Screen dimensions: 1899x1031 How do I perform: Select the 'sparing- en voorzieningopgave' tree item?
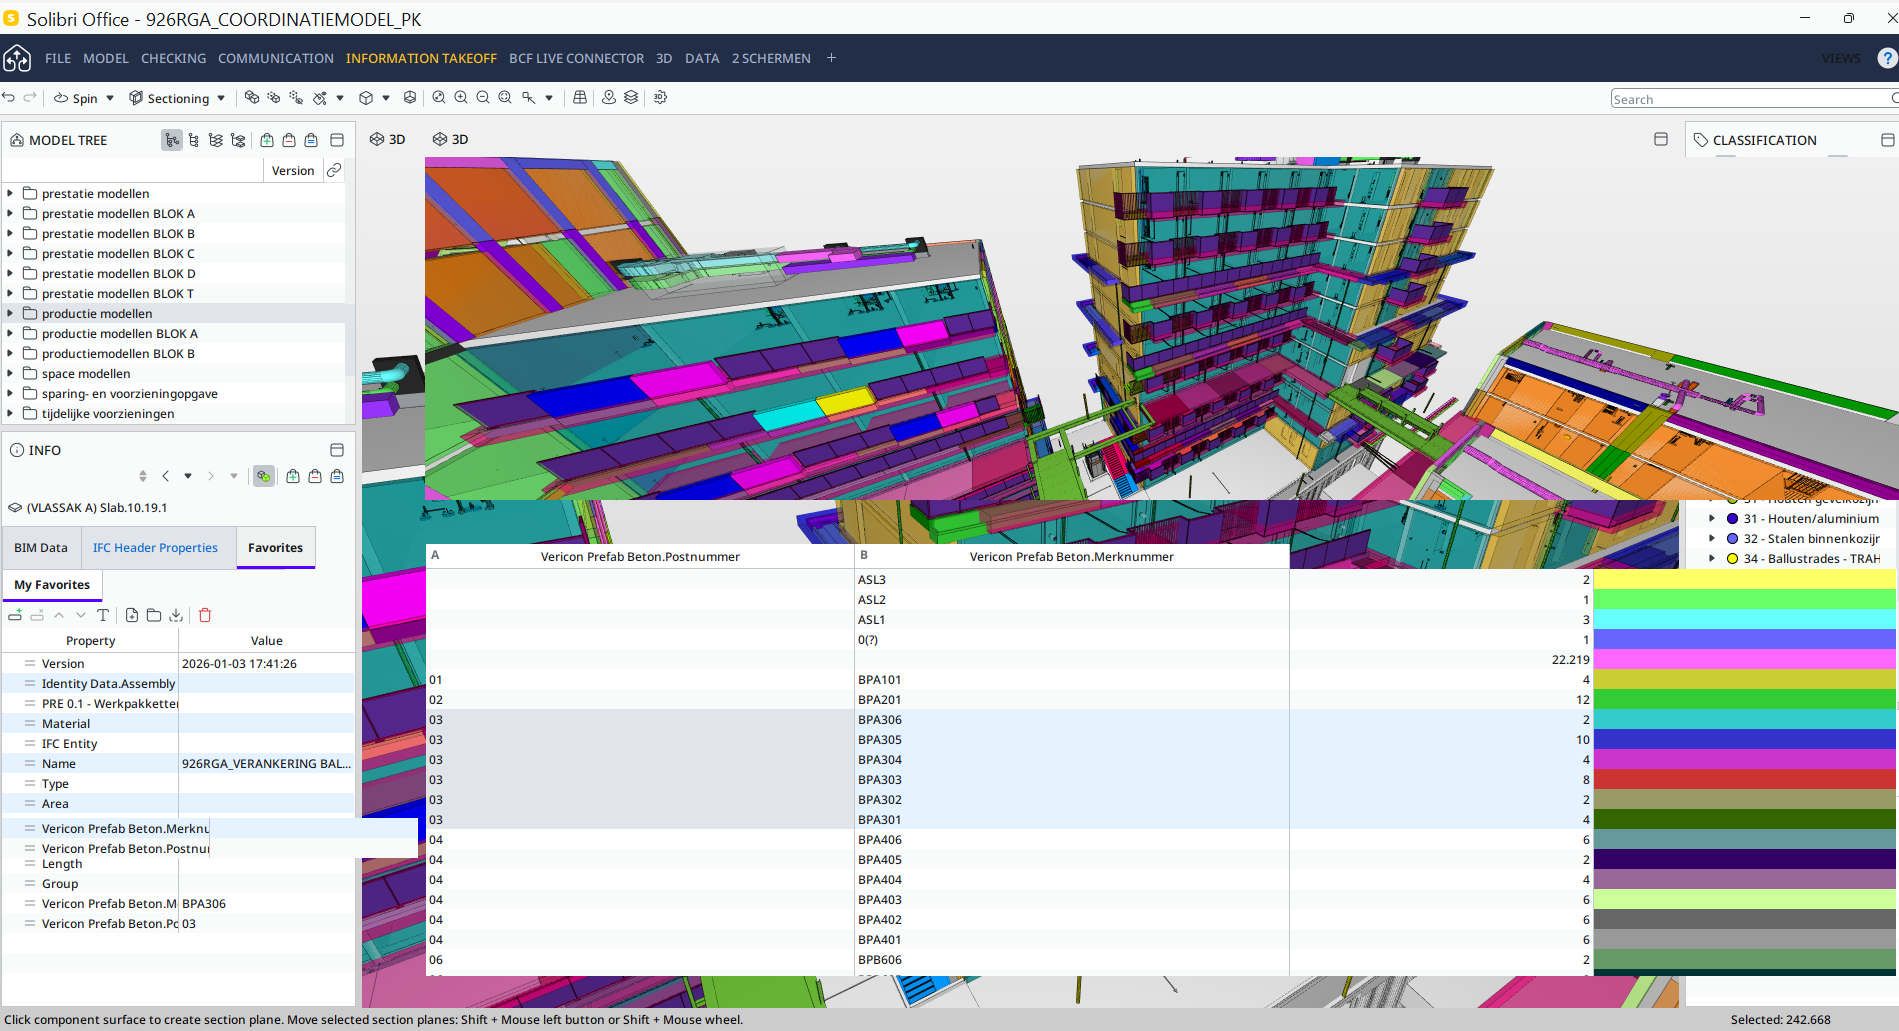[x=130, y=394]
